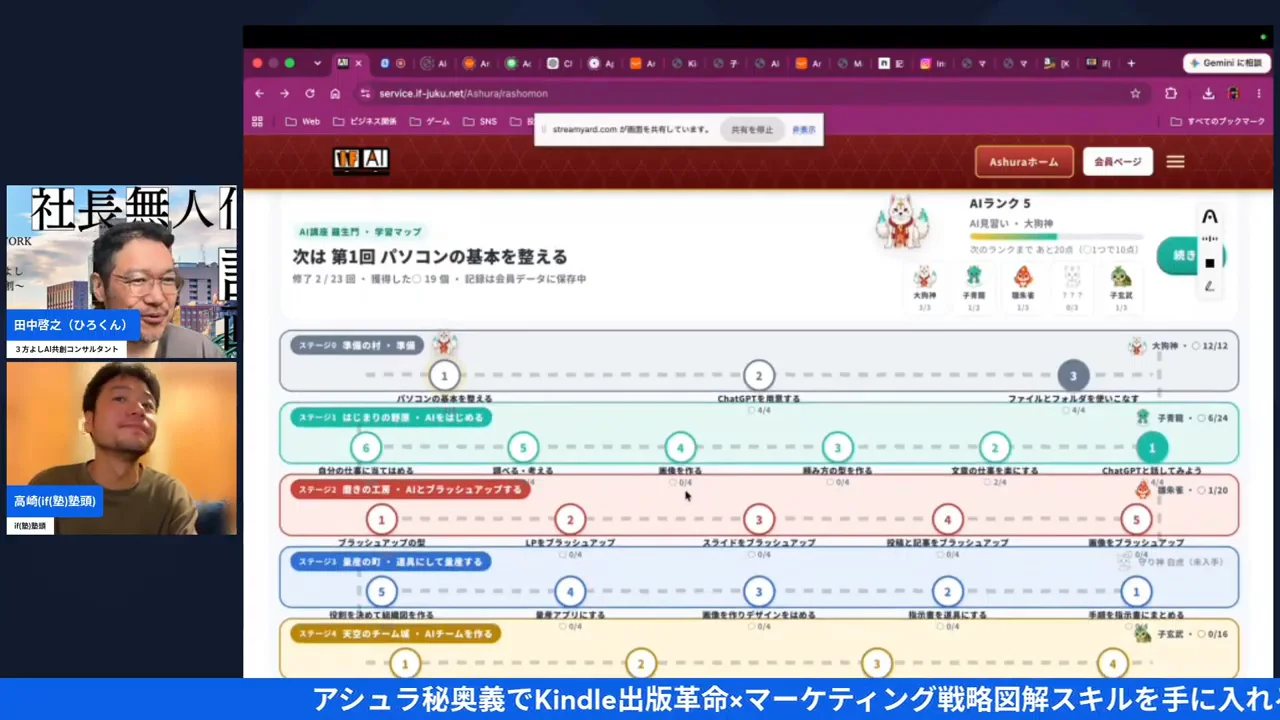Screen dimensions: 1280x720
Task: Click the IF AI site logo
Action: pyautogui.click(x=361, y=160)
